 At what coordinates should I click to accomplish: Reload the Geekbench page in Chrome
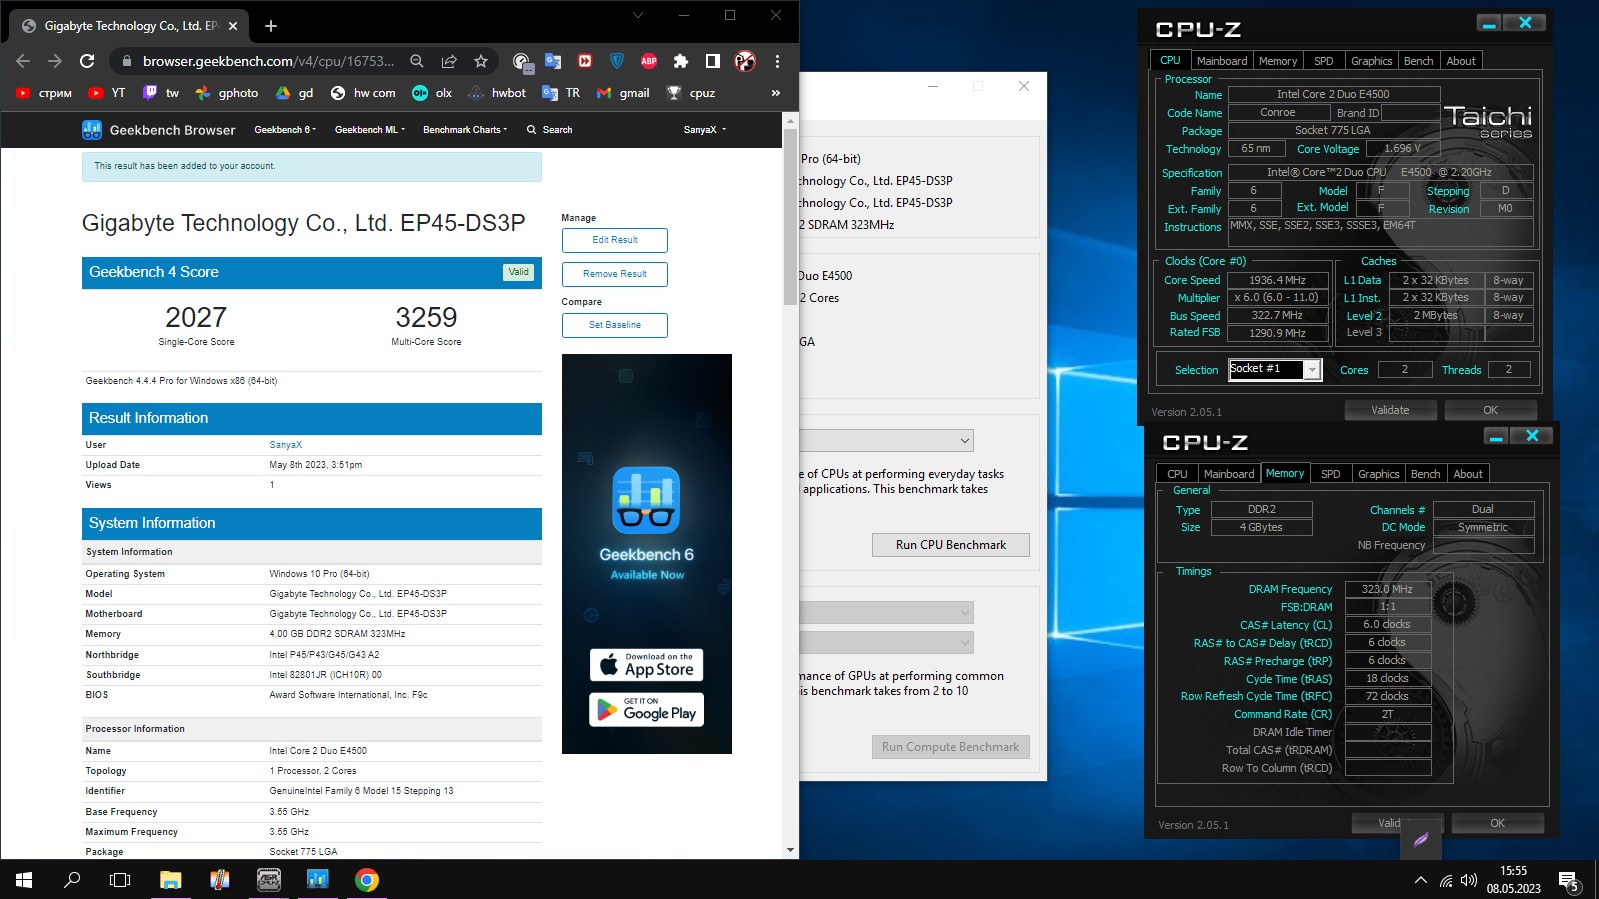point(87,61)
